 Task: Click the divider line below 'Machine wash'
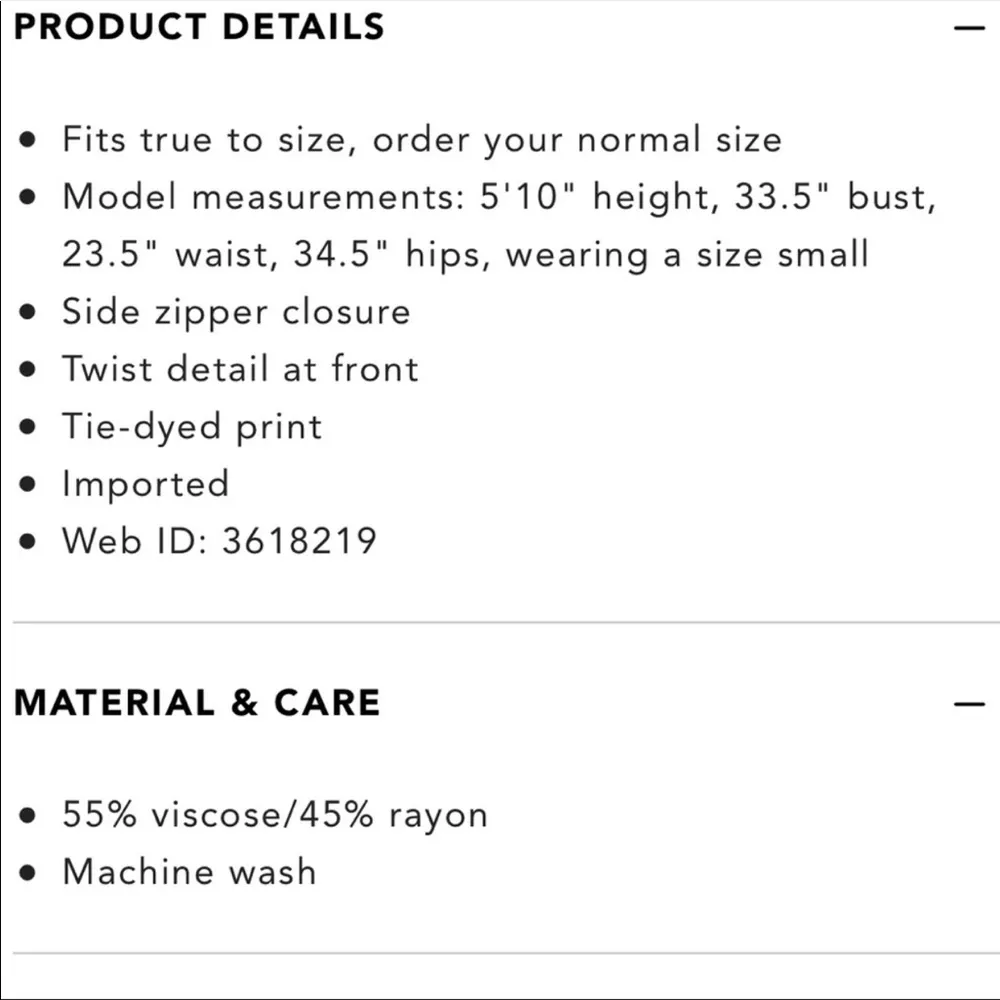(500, 953)
